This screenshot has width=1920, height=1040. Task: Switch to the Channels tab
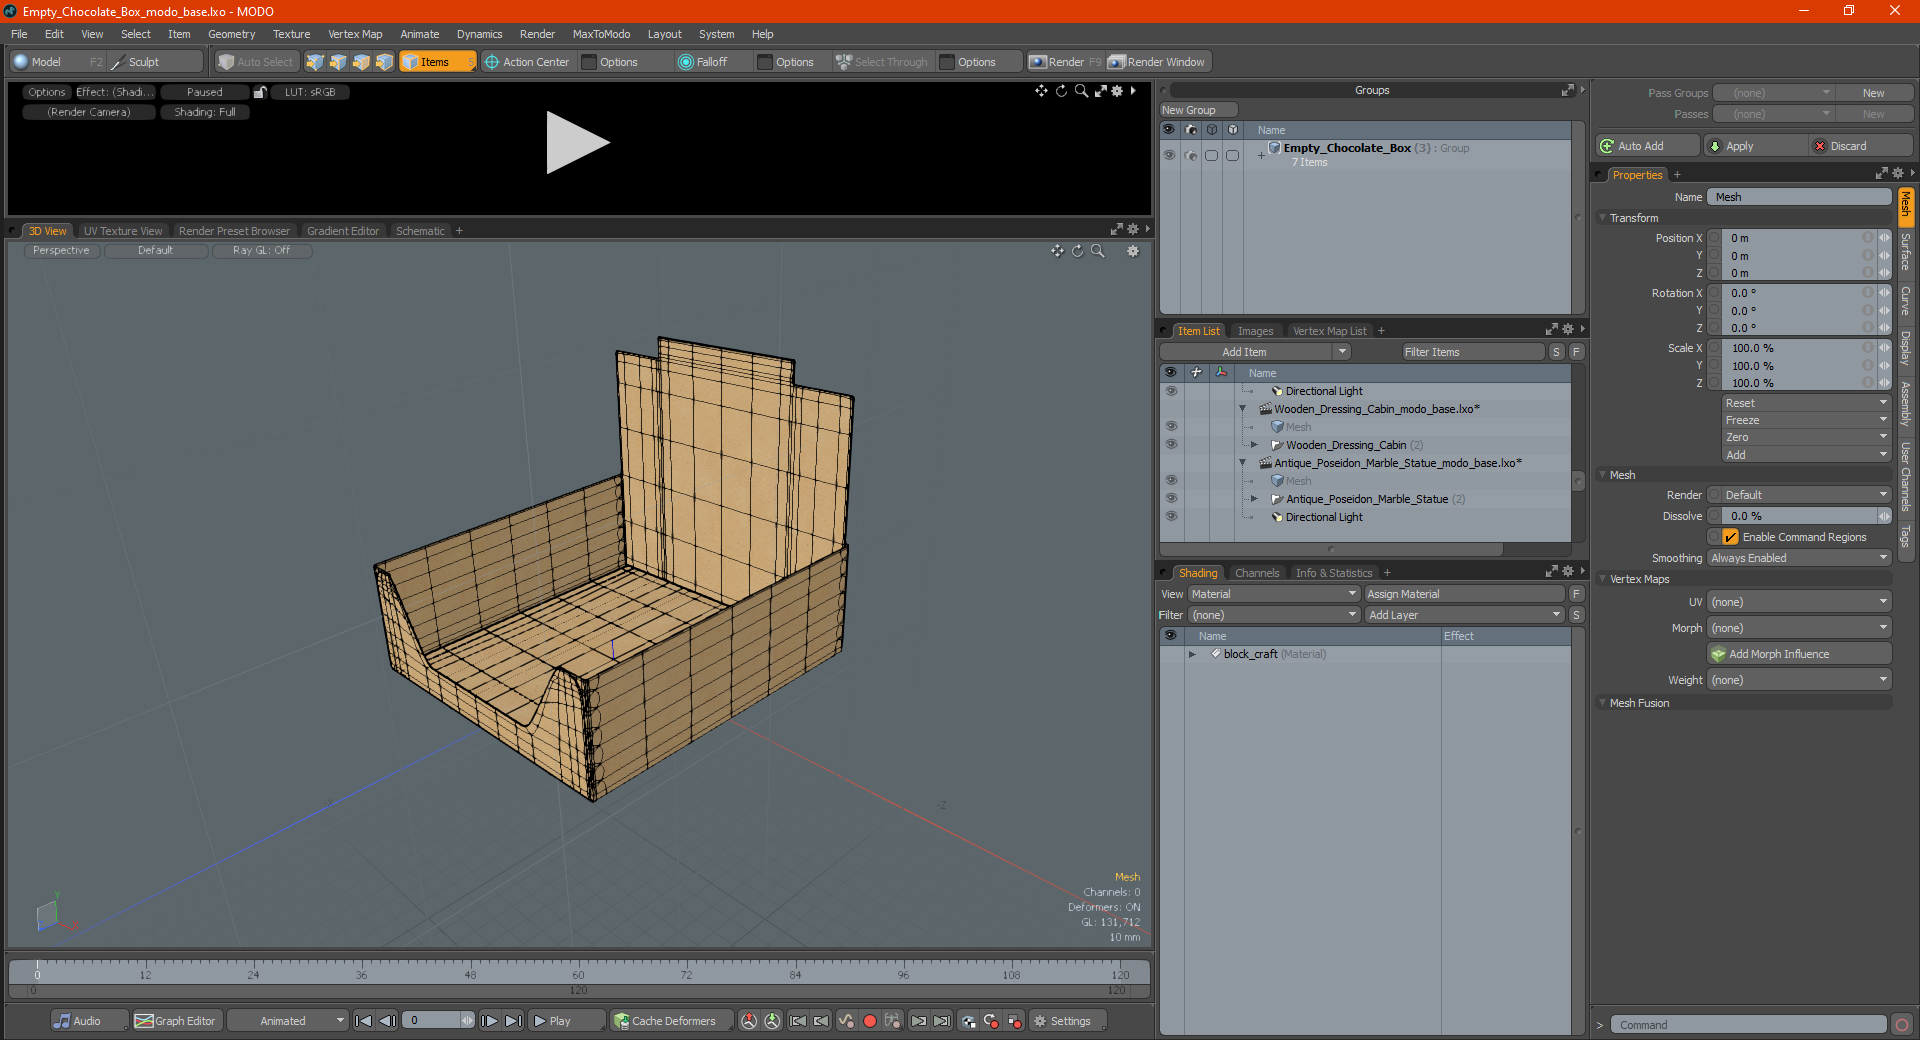point(1256,573)
